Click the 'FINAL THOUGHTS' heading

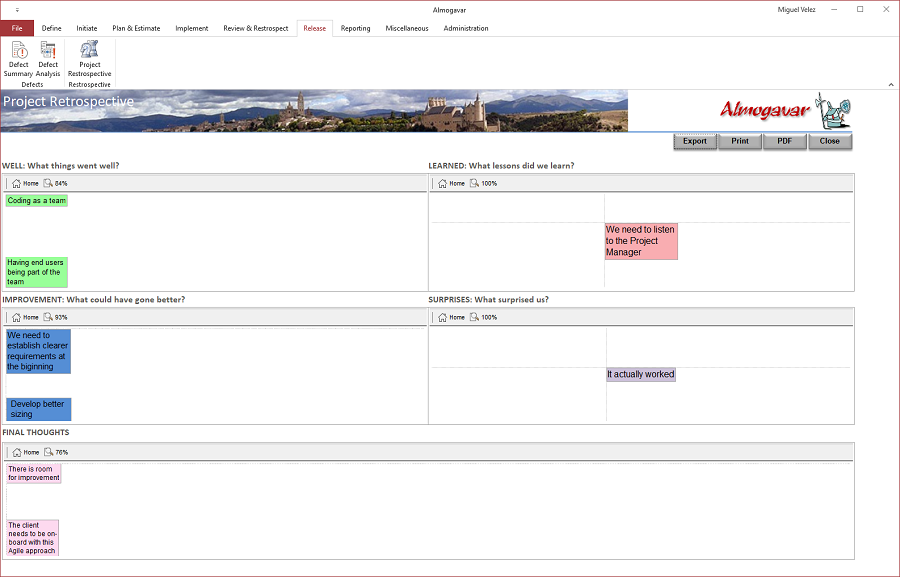[36, 432]
